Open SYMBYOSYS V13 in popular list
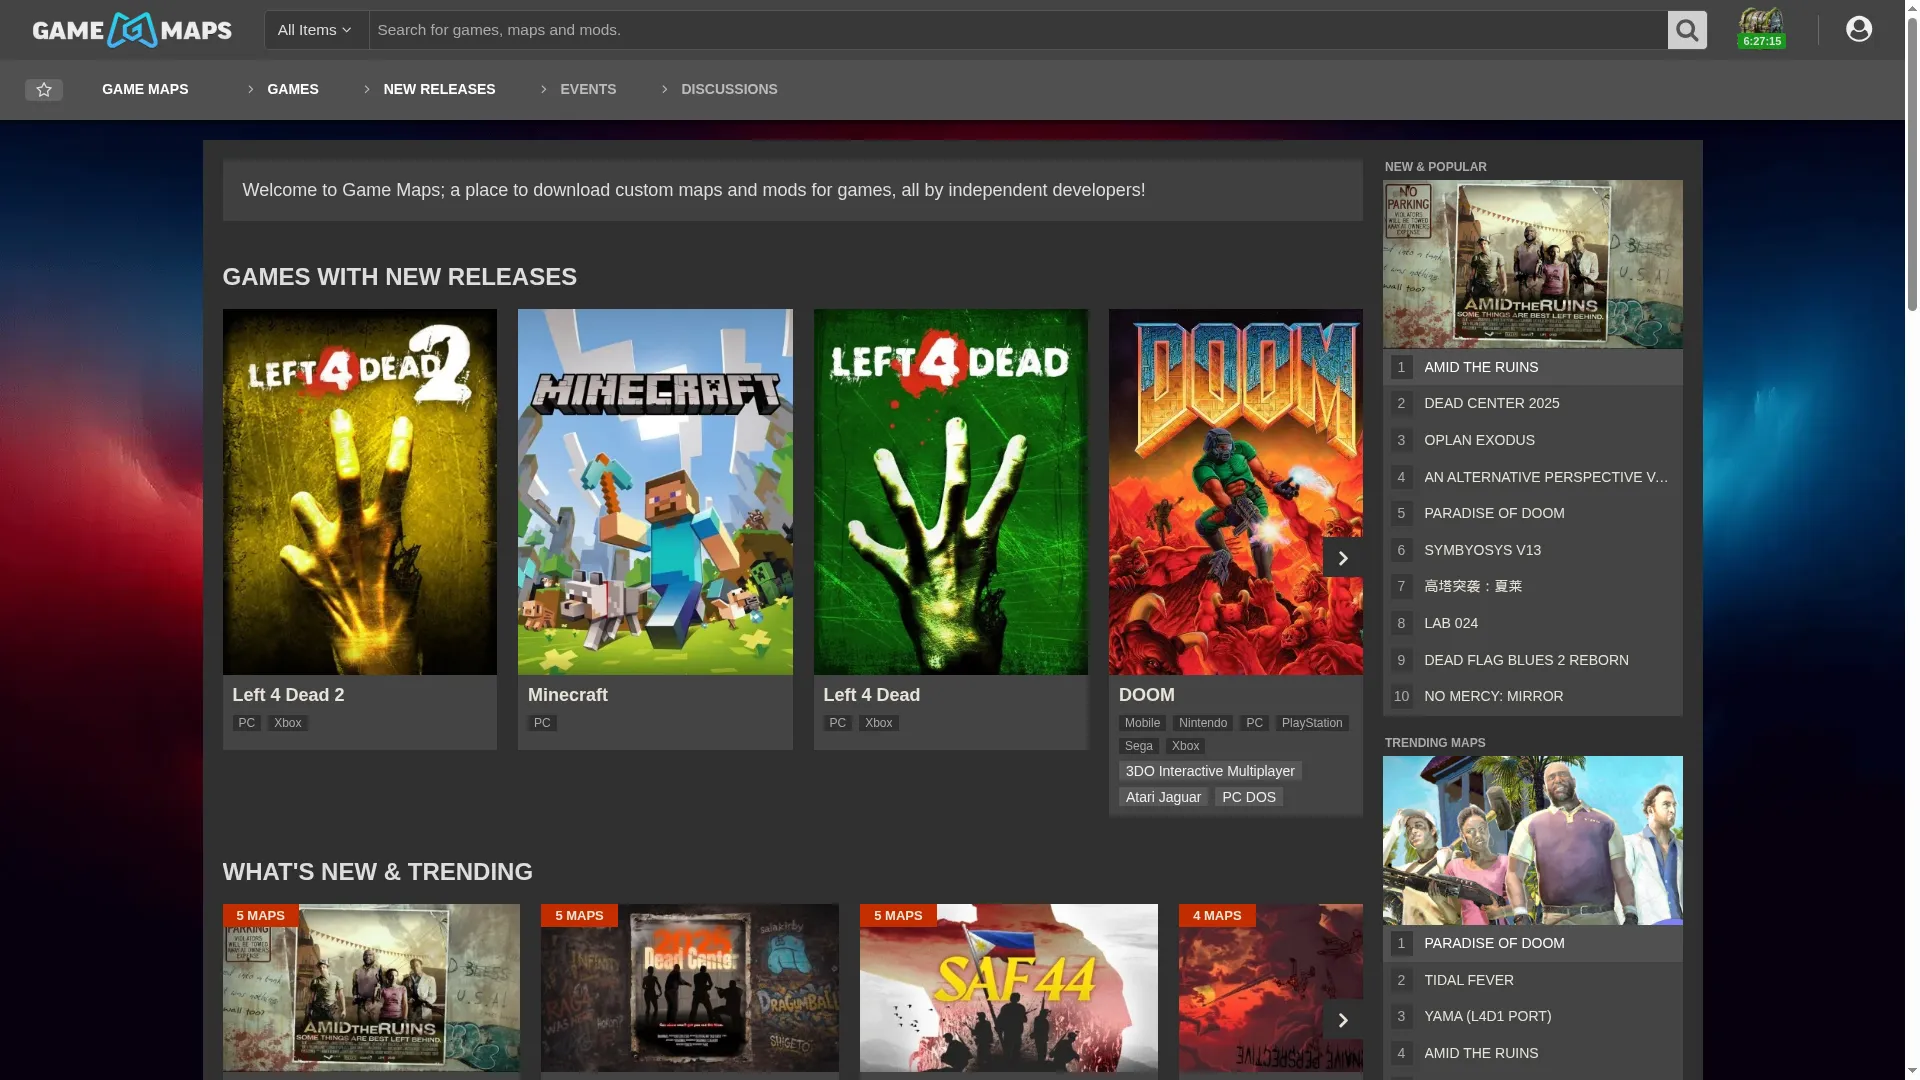 coord(1533,550)
